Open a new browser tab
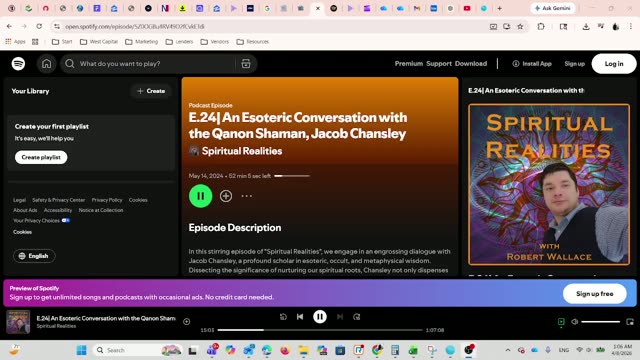 coord(499,8)
